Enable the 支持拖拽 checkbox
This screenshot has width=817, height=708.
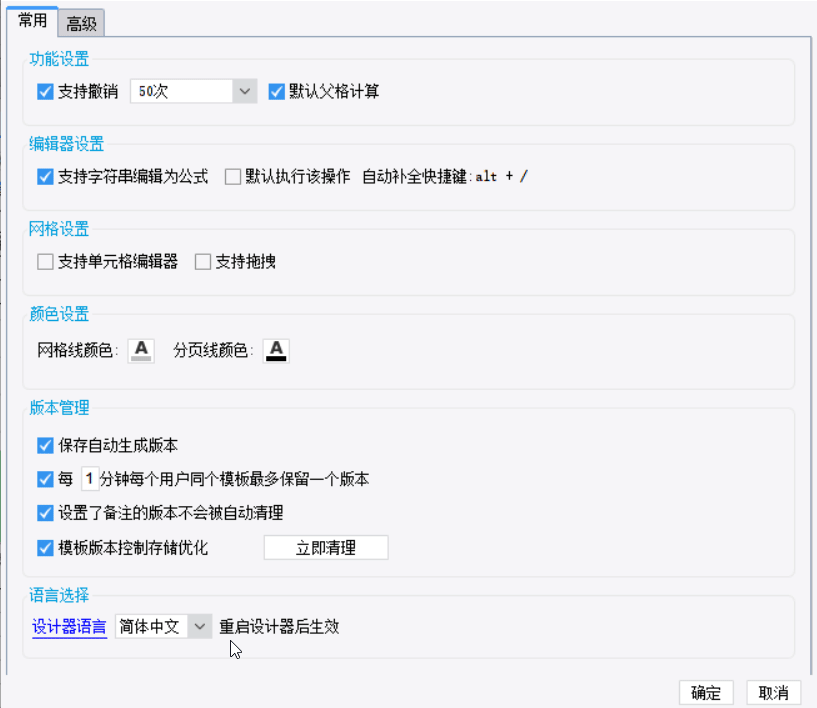point(203,262)
